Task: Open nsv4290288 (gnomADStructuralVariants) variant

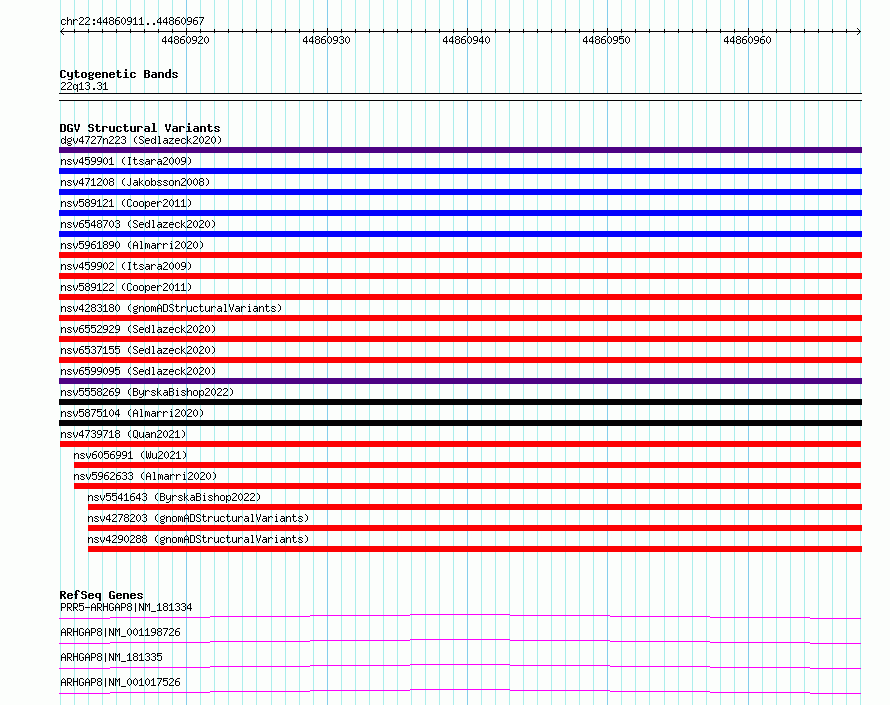Action: (198, 539)
